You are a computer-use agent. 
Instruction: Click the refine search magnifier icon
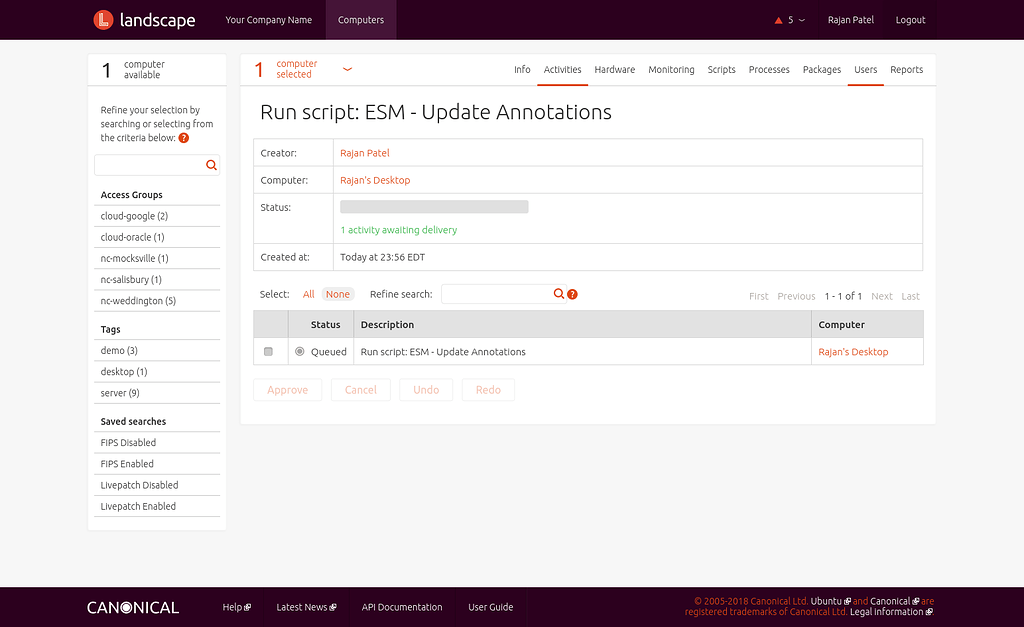click(559, 294)
